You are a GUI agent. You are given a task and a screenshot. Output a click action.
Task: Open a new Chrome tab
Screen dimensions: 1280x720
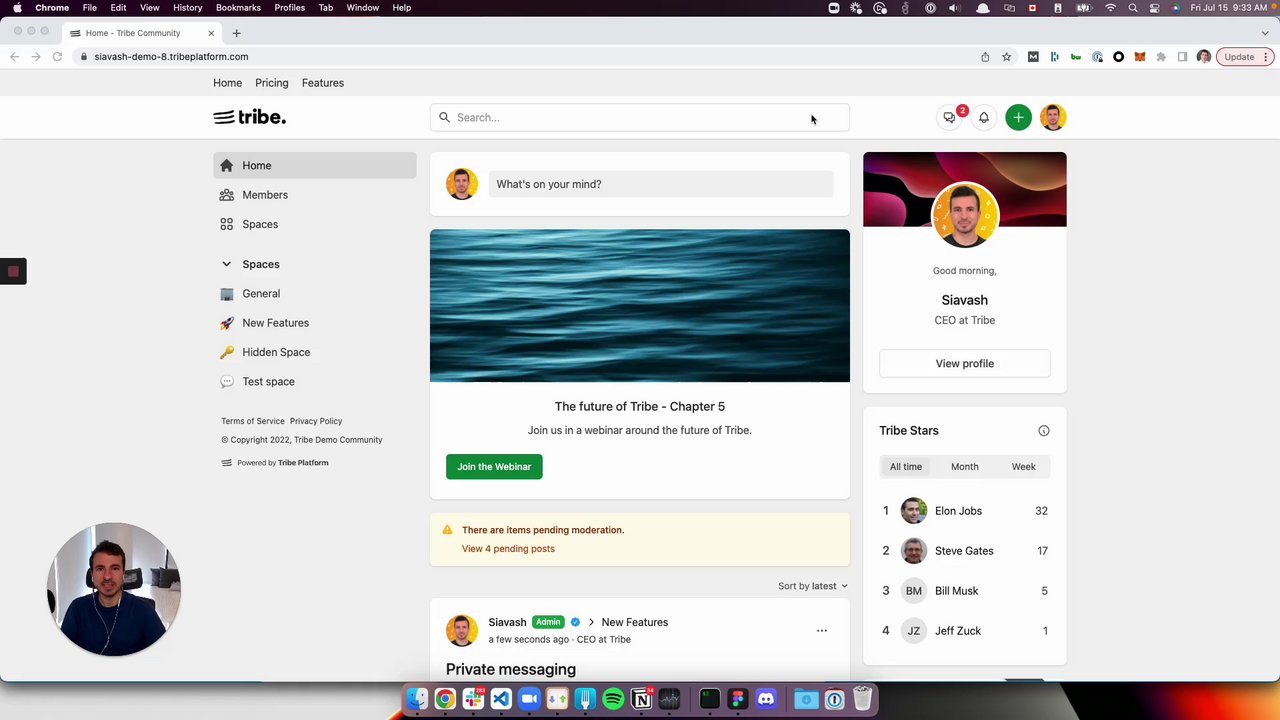(x=236, y=33)
